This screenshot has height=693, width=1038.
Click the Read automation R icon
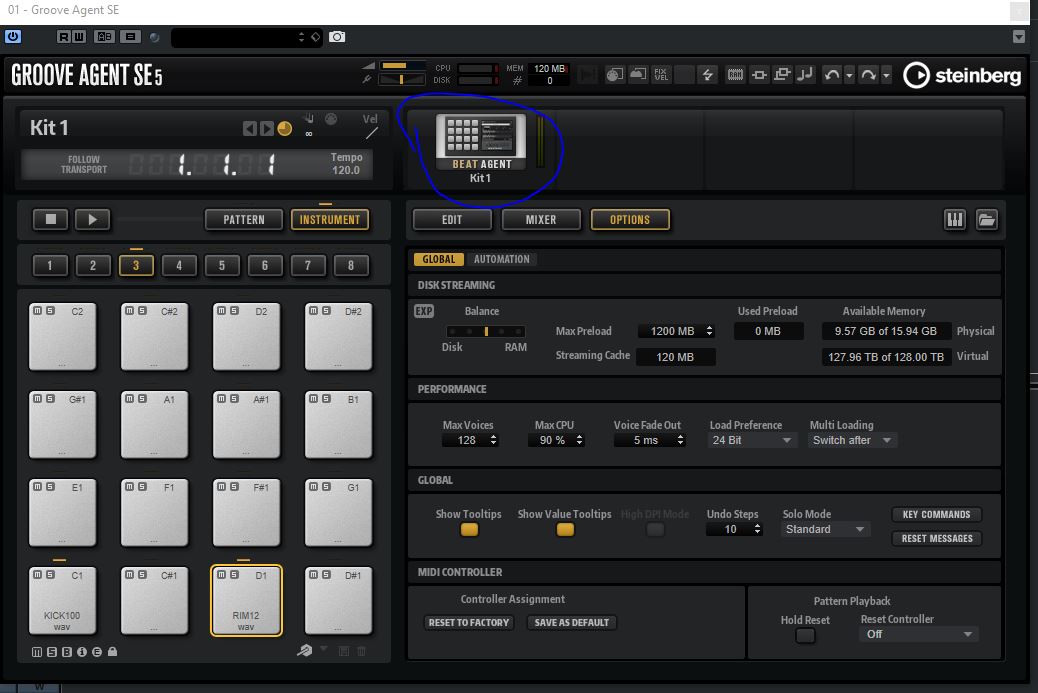[x=64, y=37]
